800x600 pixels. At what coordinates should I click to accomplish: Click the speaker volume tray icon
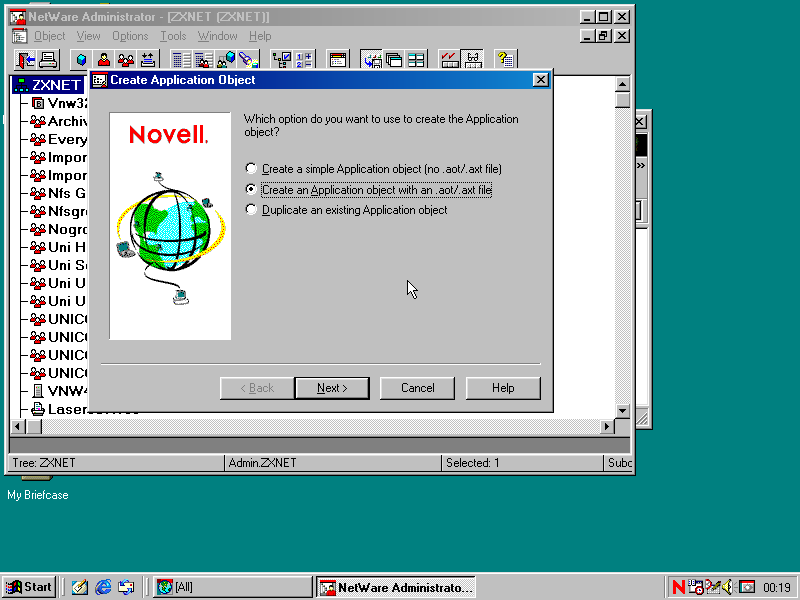728,587
